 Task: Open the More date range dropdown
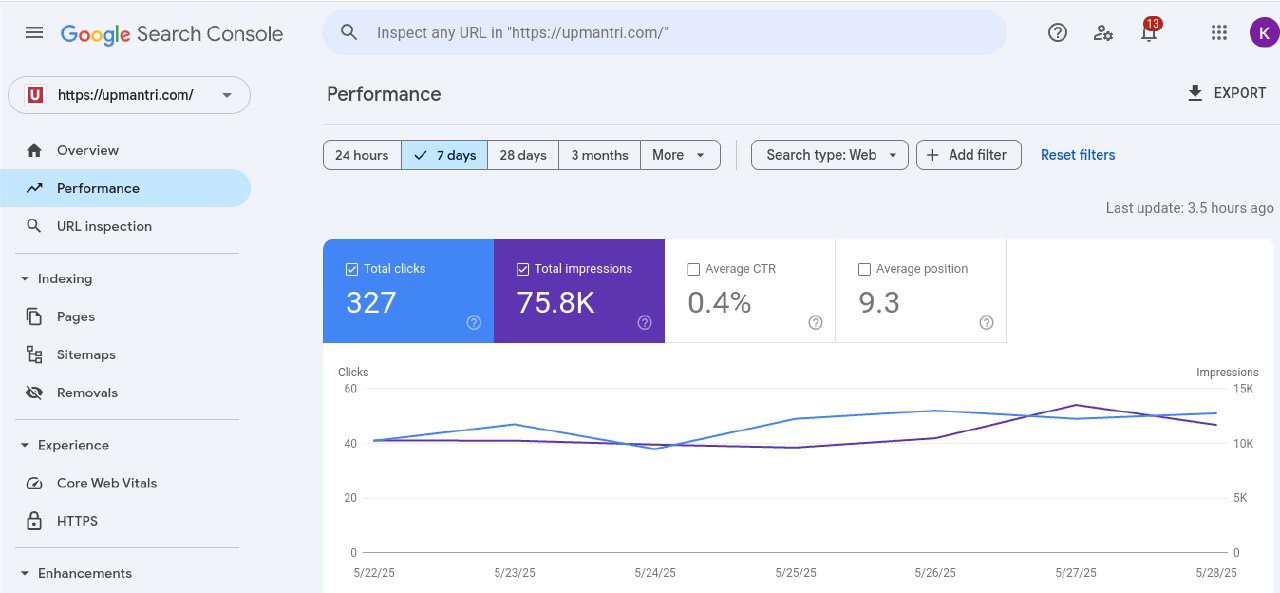click(x=680, y=155)
